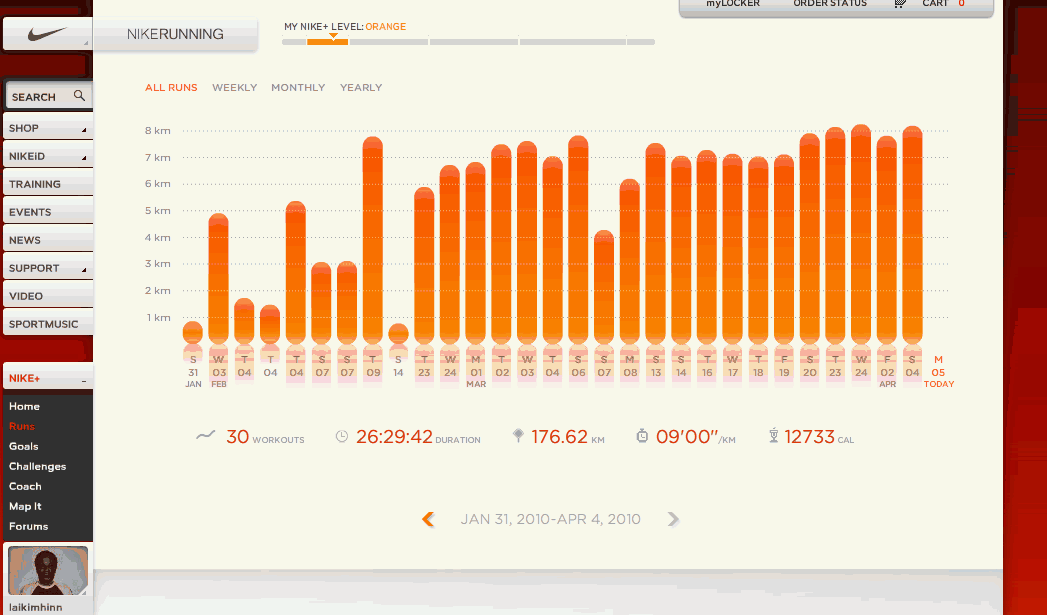Screen dimensions: 1047x615
Task: Open the EVENTS menu item
Action: click(x=48, y=212)
